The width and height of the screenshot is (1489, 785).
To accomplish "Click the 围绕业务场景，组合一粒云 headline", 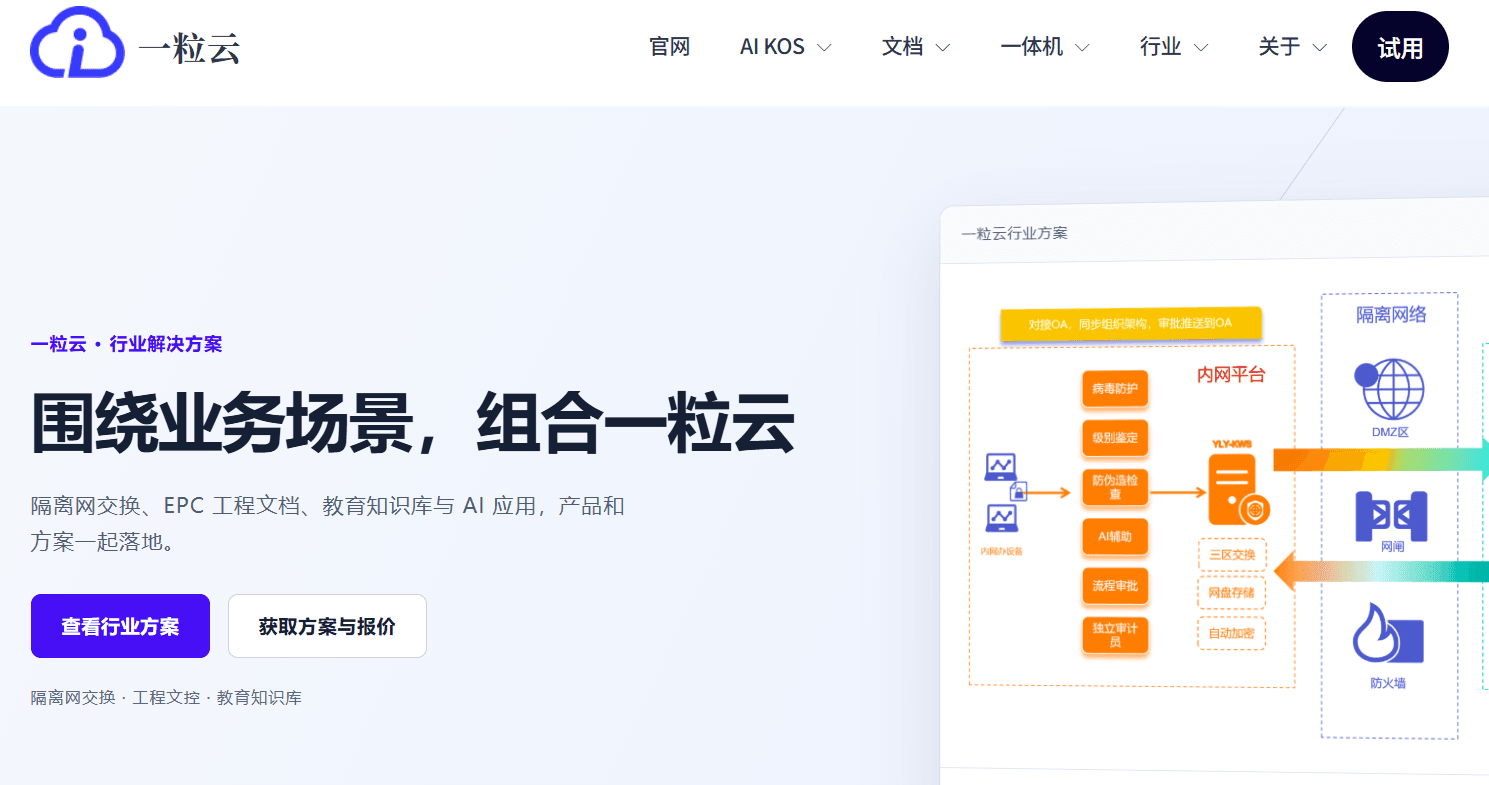I will point(413,423).
